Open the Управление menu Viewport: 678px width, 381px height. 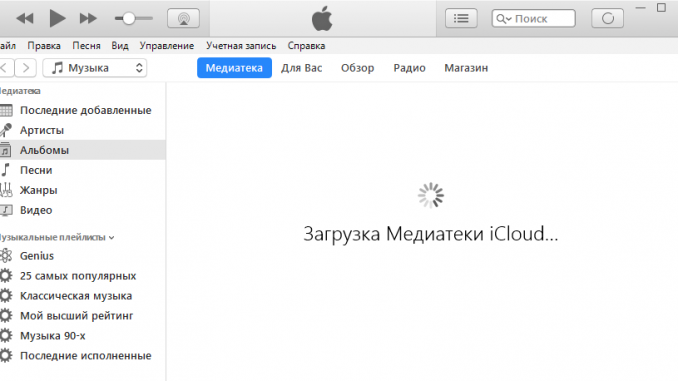coord(166,46)
